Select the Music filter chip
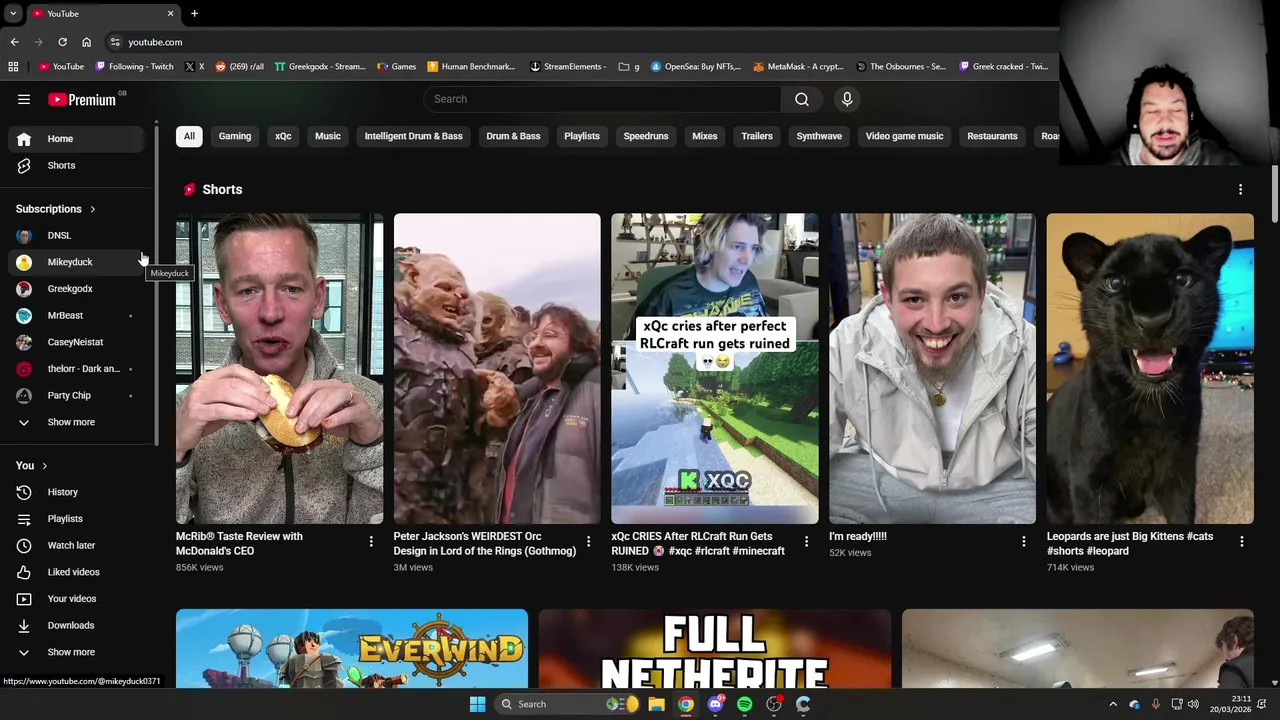Viewport: 1280px width, 720px height. coord(328,136)
